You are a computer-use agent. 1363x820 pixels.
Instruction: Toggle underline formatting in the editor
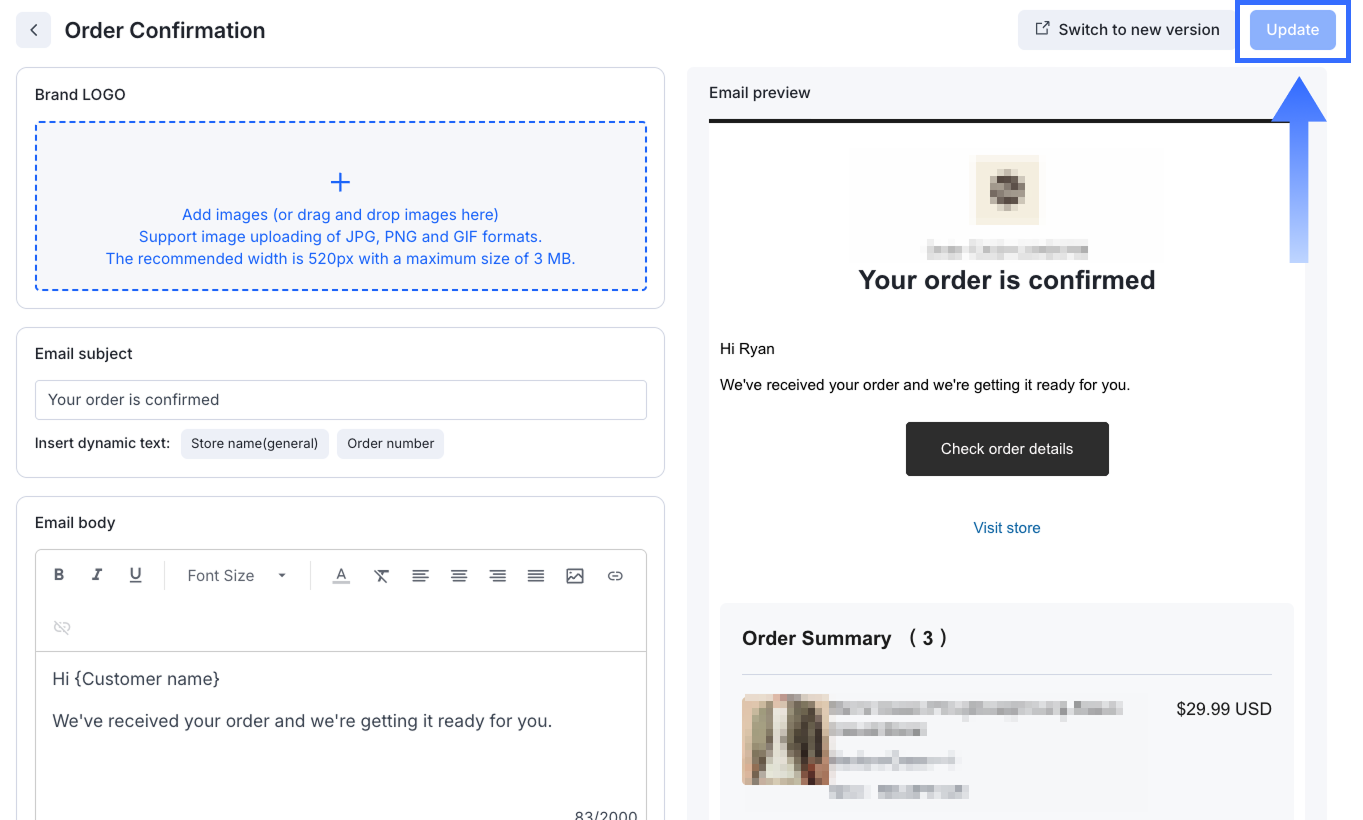pos(136,575)
